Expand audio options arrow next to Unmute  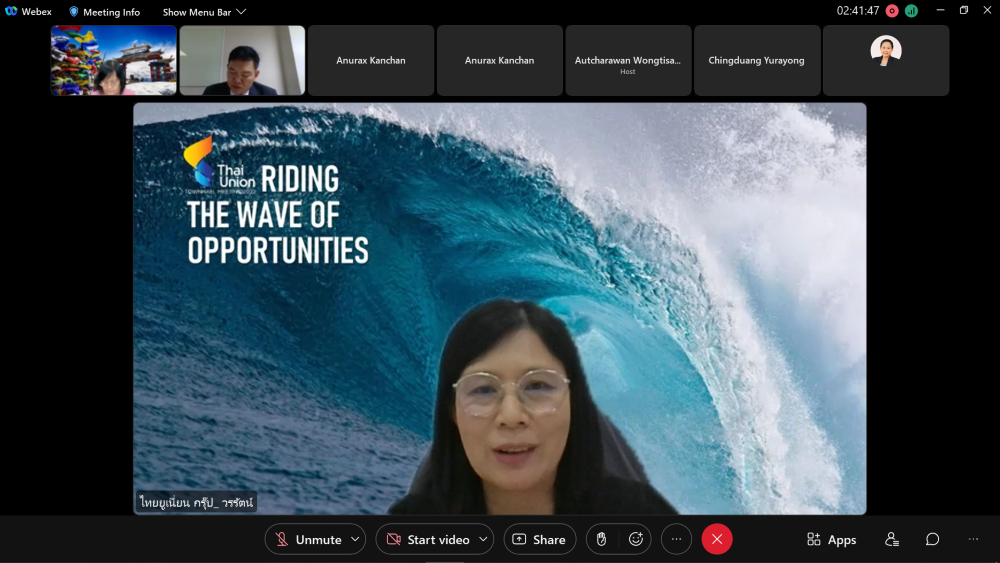(x=354, y=539)
